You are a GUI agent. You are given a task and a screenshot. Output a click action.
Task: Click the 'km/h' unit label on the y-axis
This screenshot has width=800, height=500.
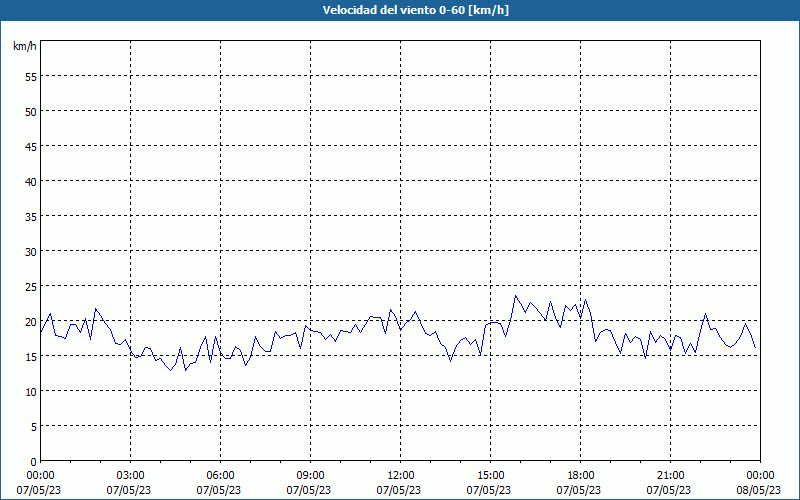click(x=25, y=46)
